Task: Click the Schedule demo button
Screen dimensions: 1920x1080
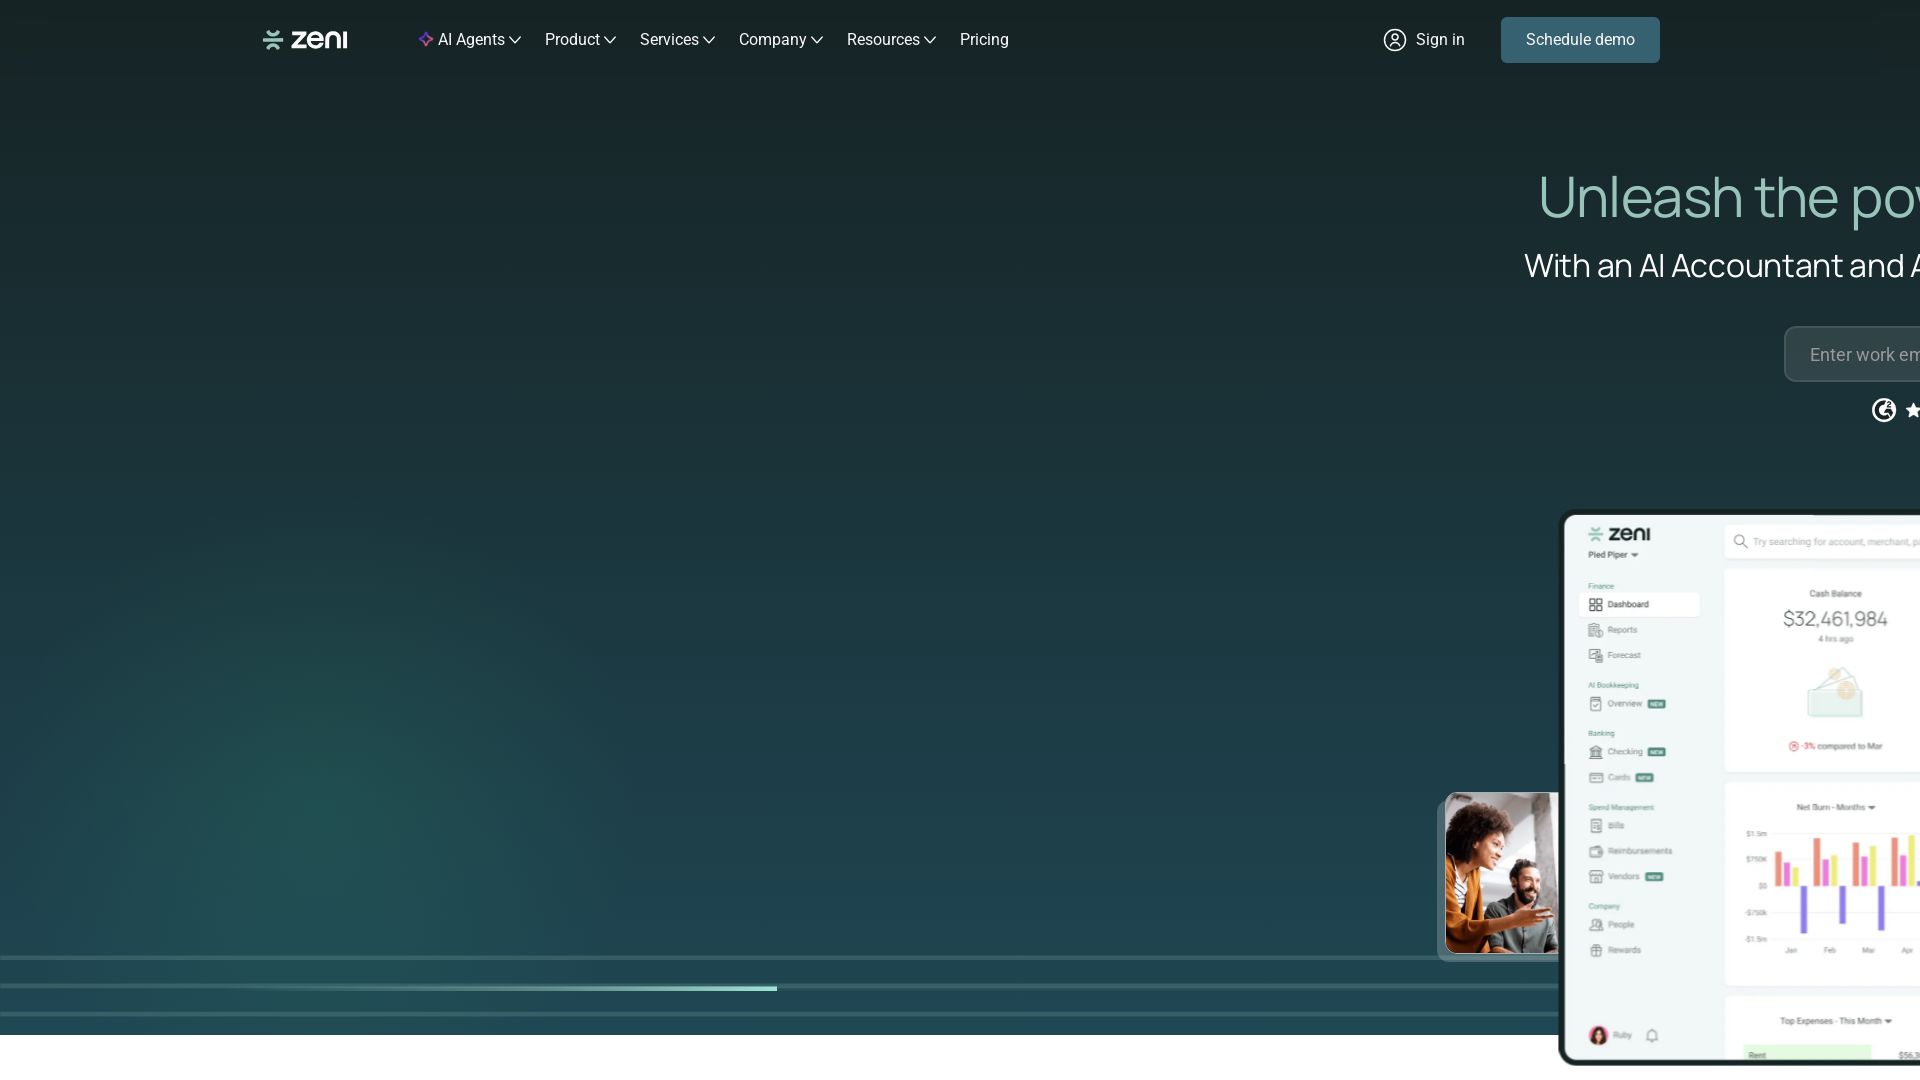Action: (x=1580, y=40)
